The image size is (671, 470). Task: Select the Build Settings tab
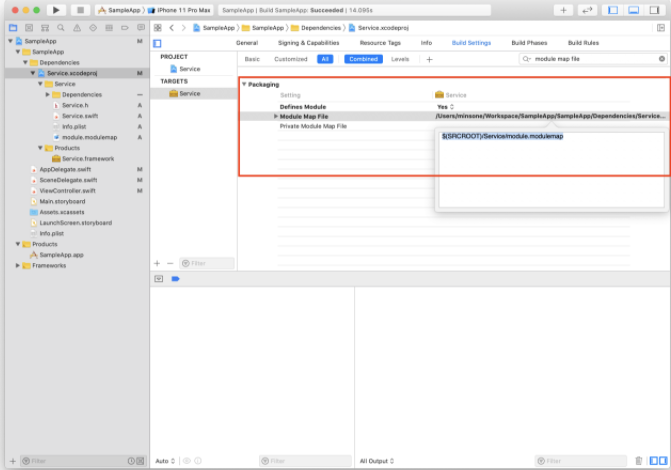click(x=471, y=43)
